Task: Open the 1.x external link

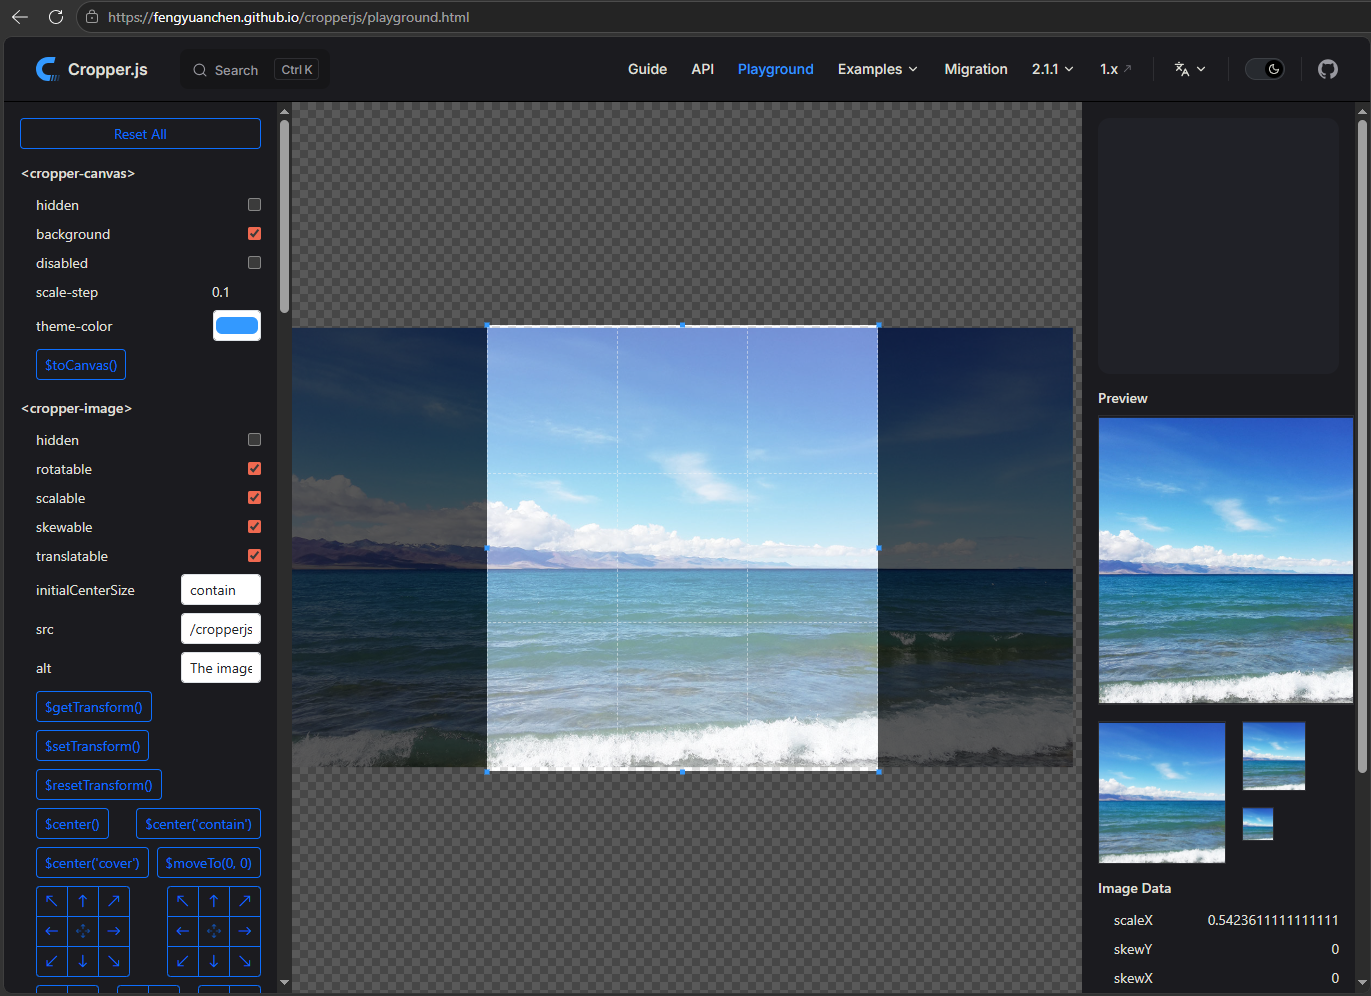Action: [x=1116, y=69]
